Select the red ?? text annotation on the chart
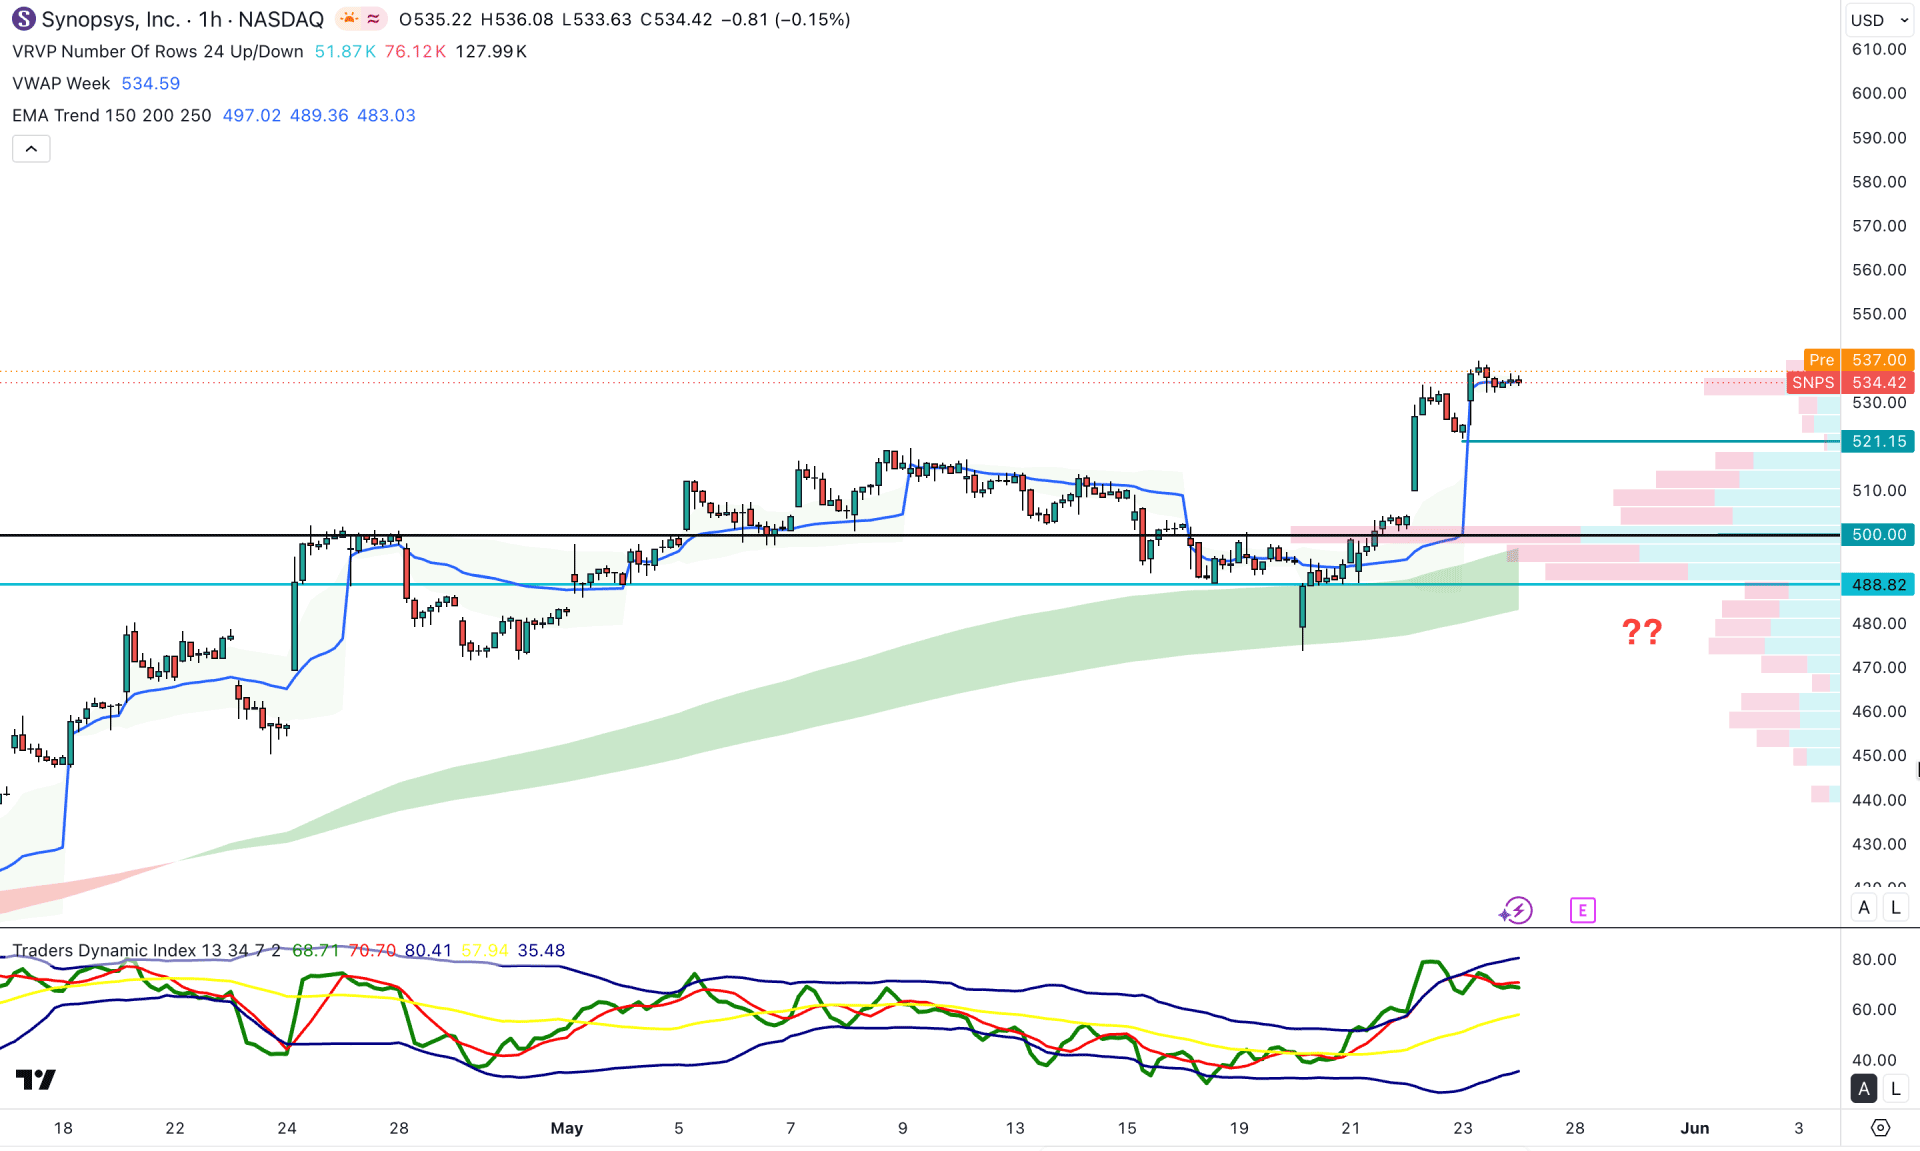 tap(1642, 631)
